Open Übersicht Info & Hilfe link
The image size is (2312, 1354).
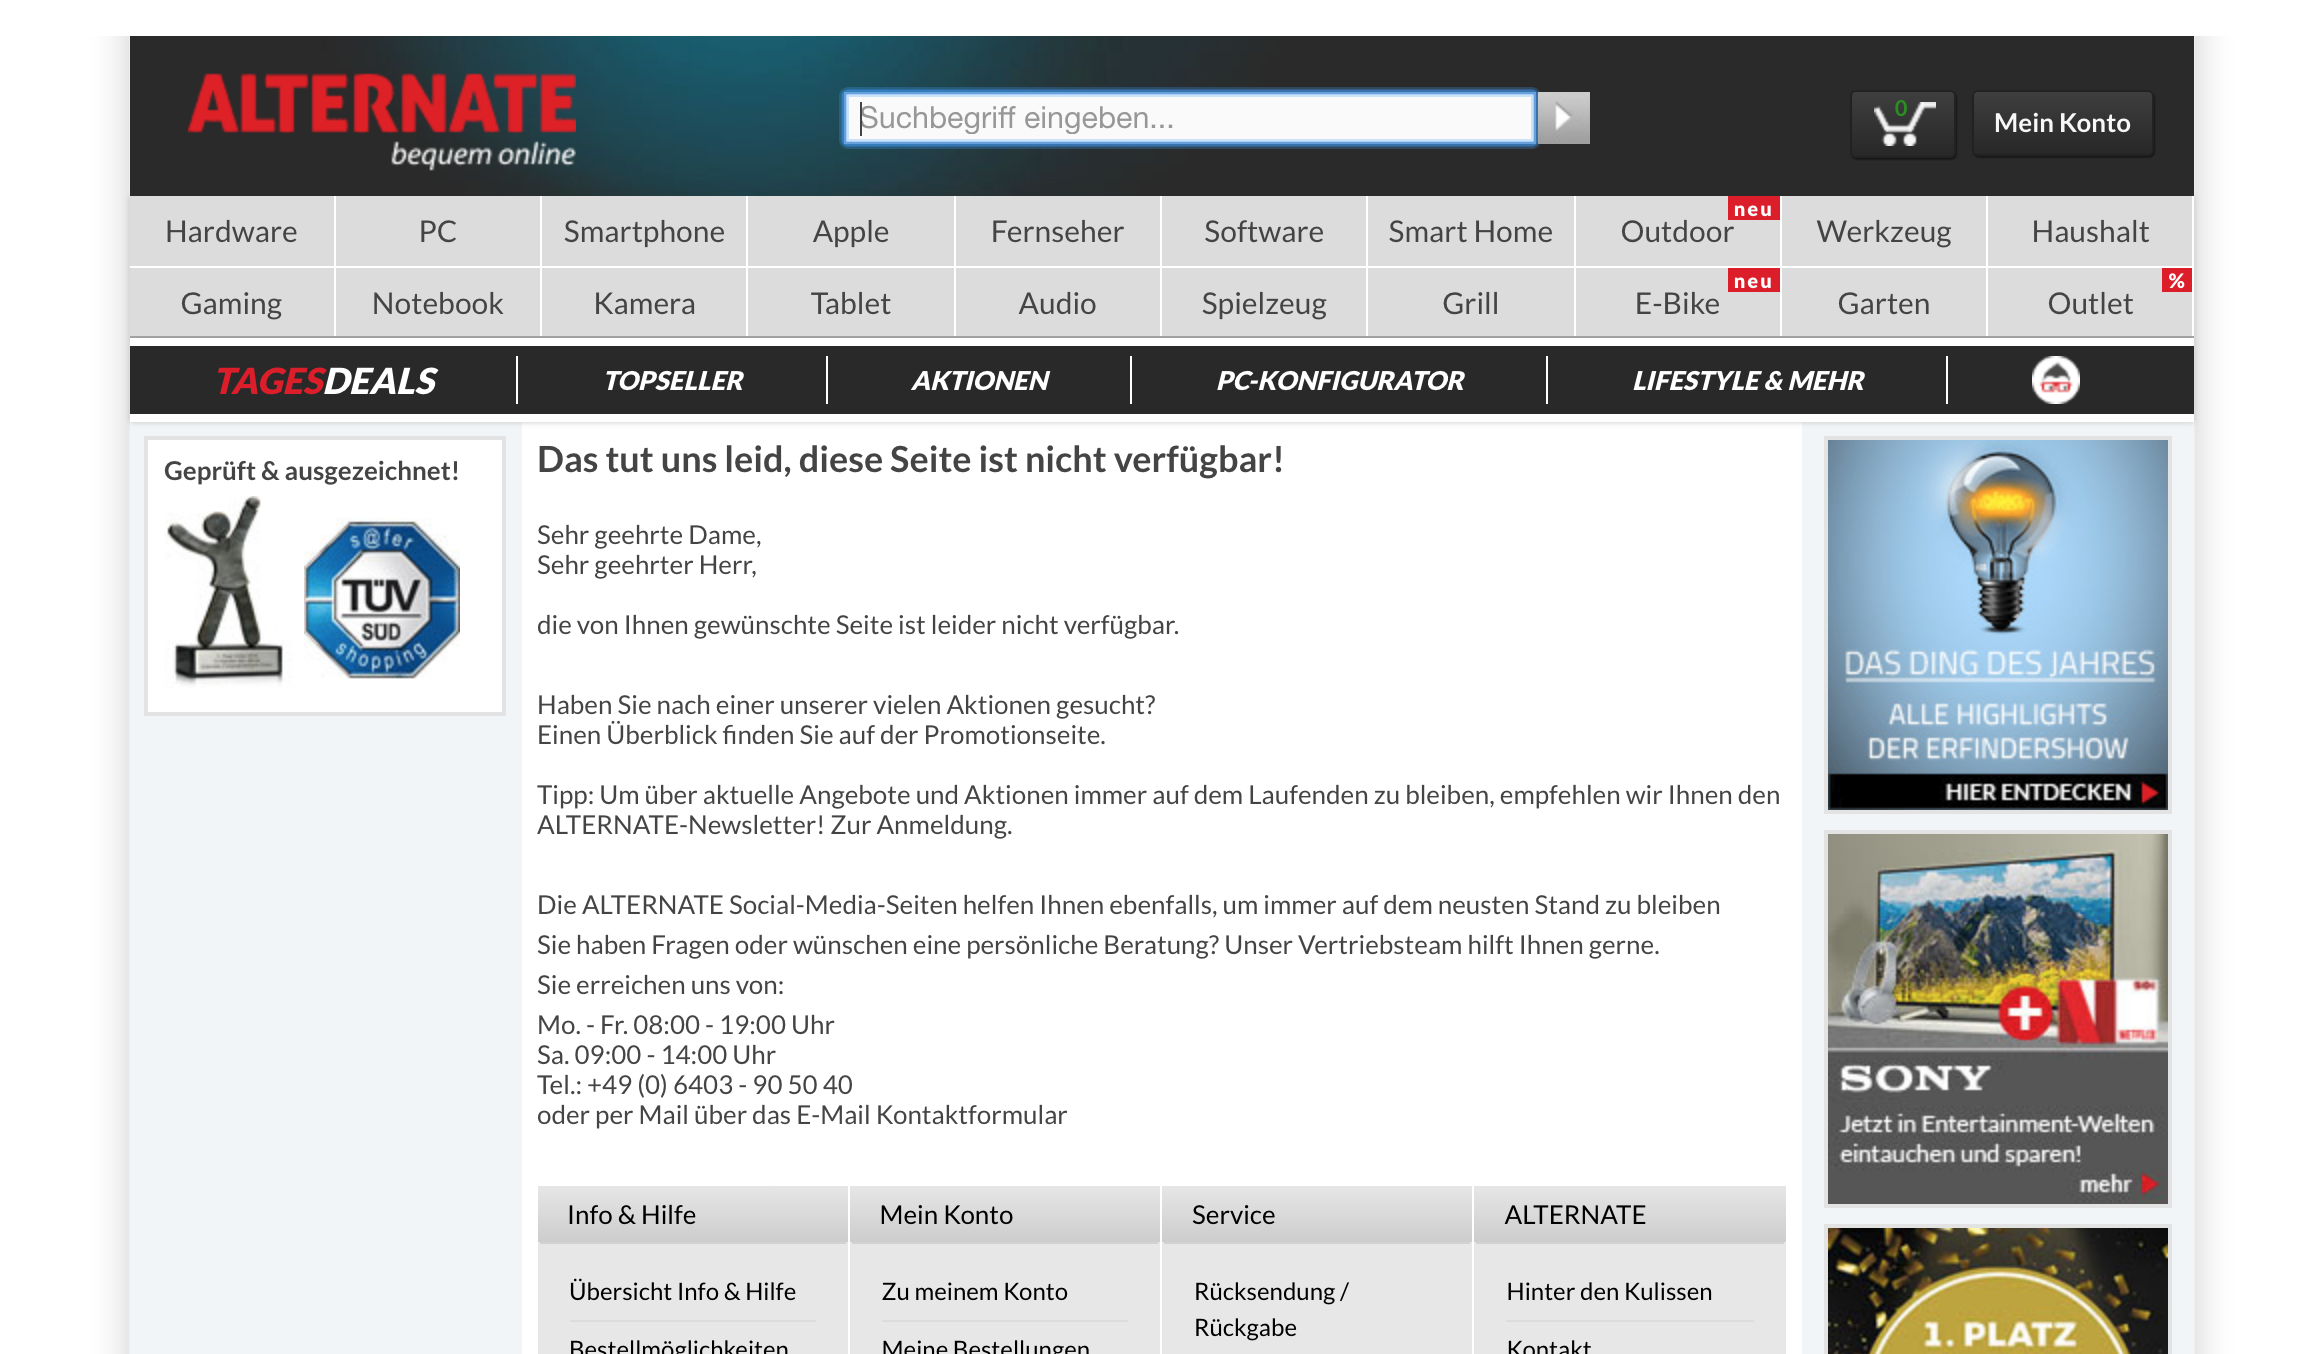(x=682, y=1291)
